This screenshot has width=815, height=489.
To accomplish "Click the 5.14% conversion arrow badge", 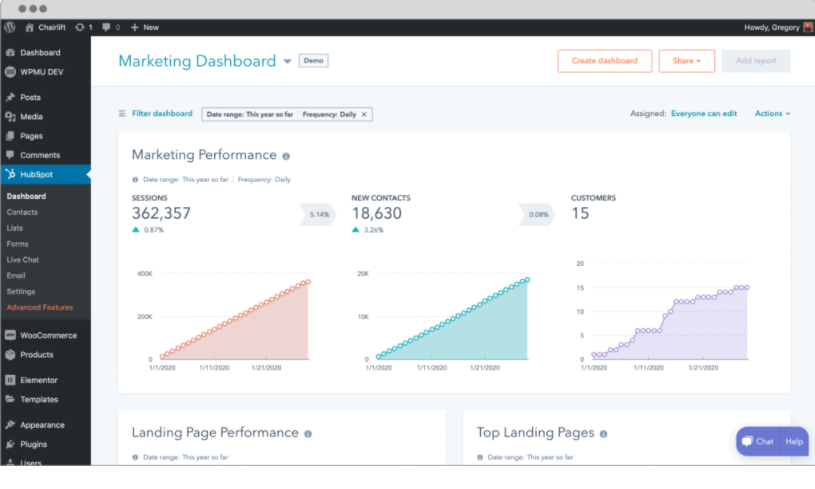I will (x=318, y=214).
